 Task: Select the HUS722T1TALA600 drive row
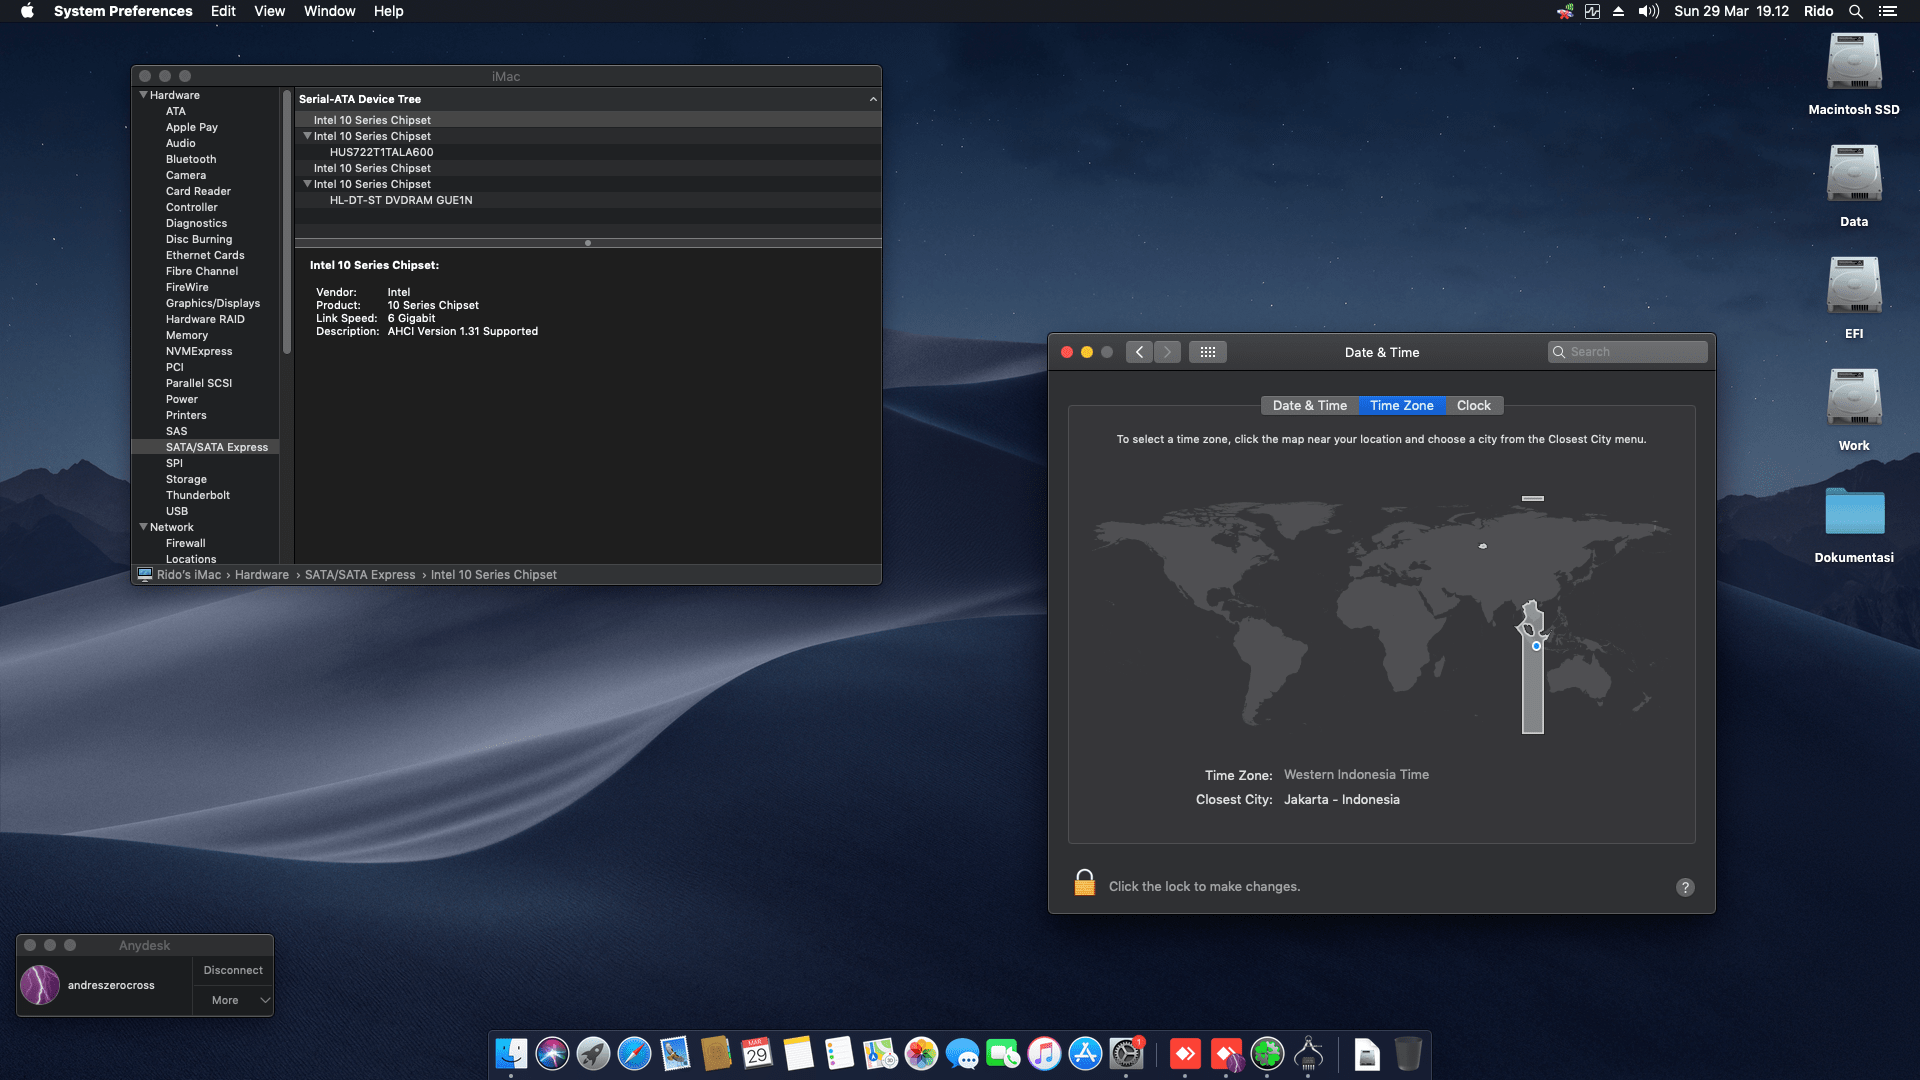[x=588, y=152]
